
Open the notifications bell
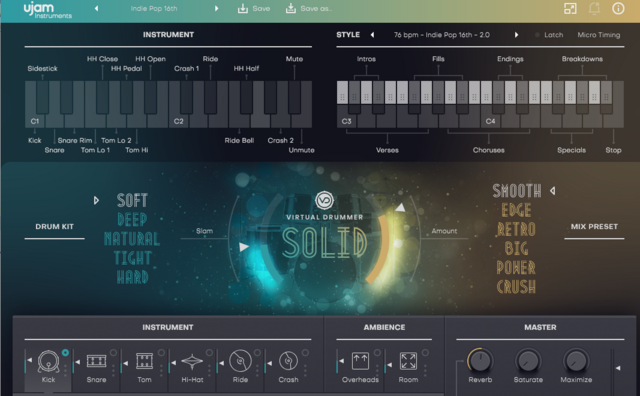coord(594,9)
